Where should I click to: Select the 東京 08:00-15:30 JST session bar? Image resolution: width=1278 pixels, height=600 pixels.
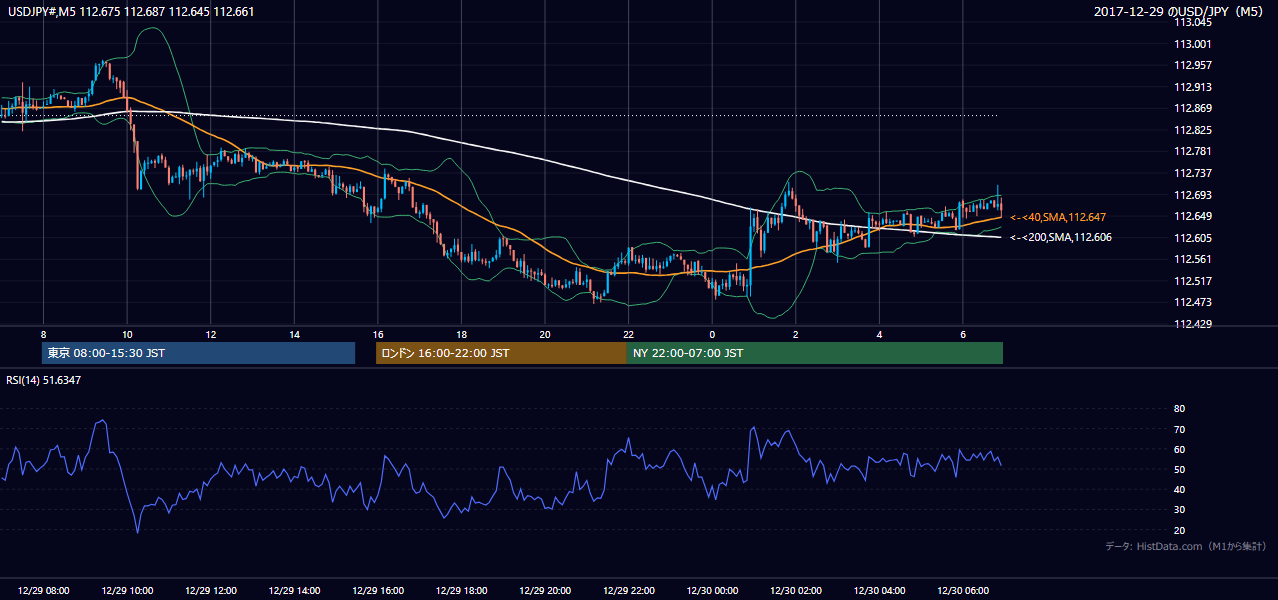(x=198, y=353)
